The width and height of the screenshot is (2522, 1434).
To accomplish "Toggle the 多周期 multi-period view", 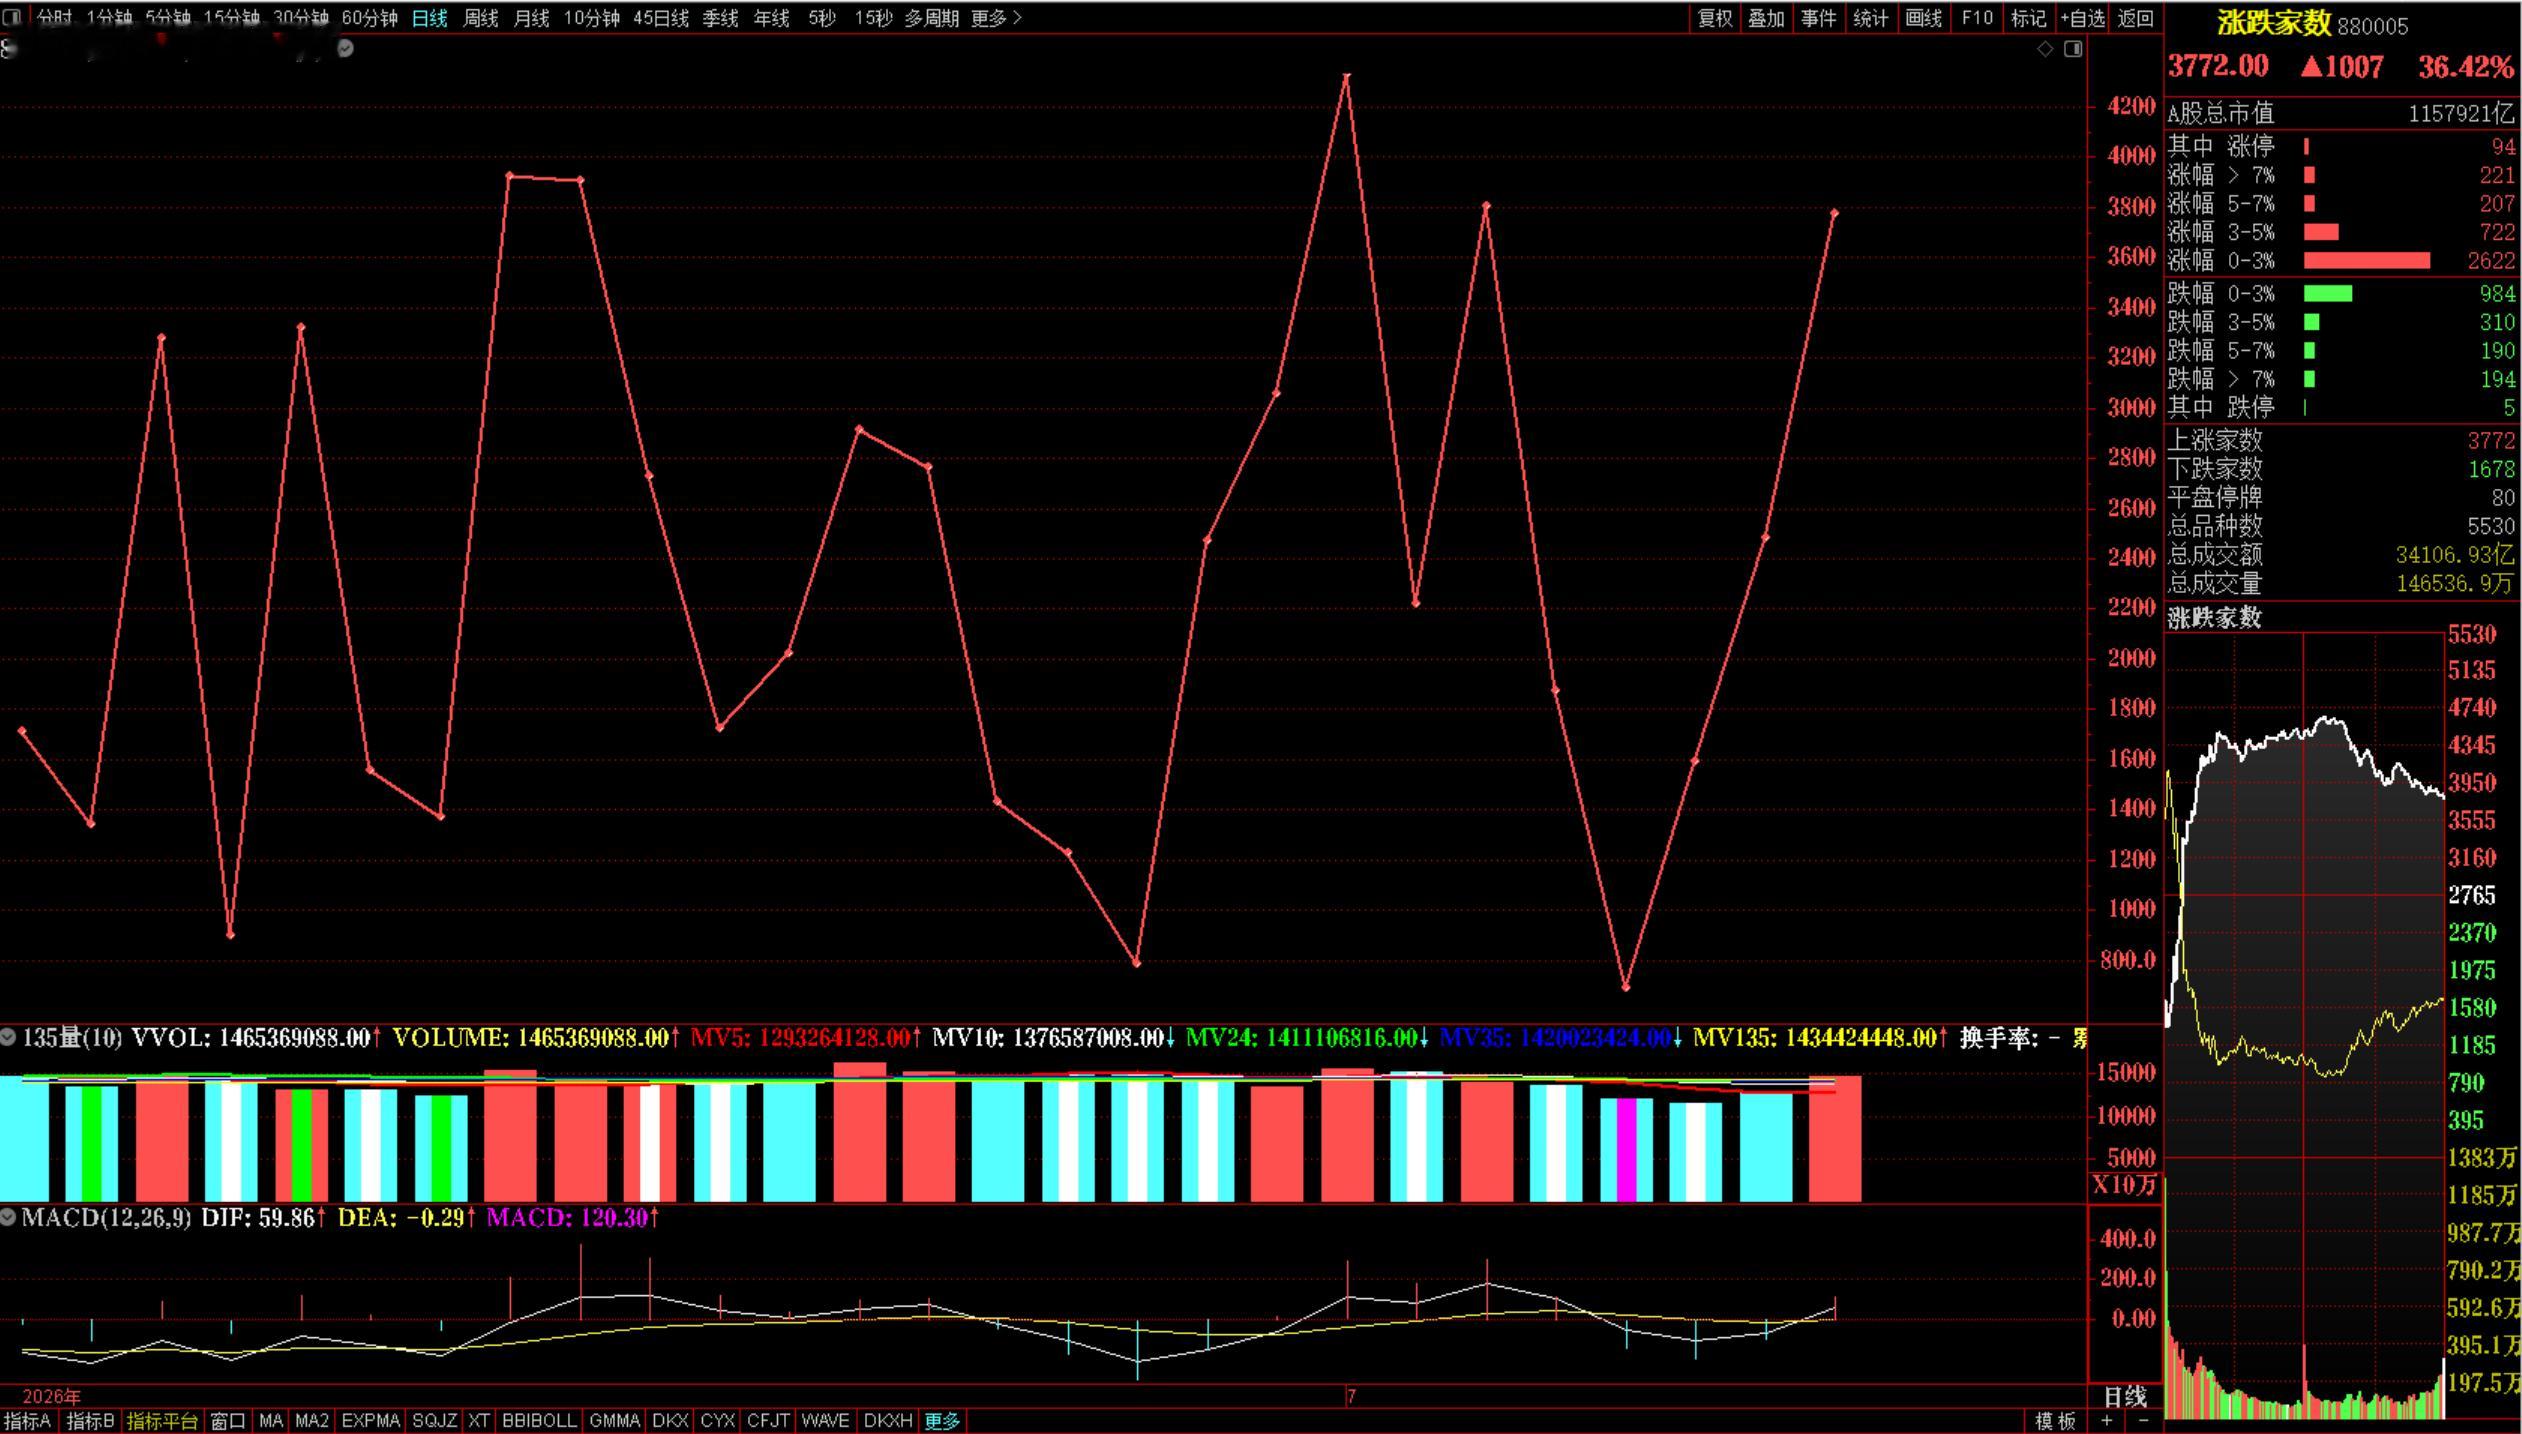I will [931, 18].
